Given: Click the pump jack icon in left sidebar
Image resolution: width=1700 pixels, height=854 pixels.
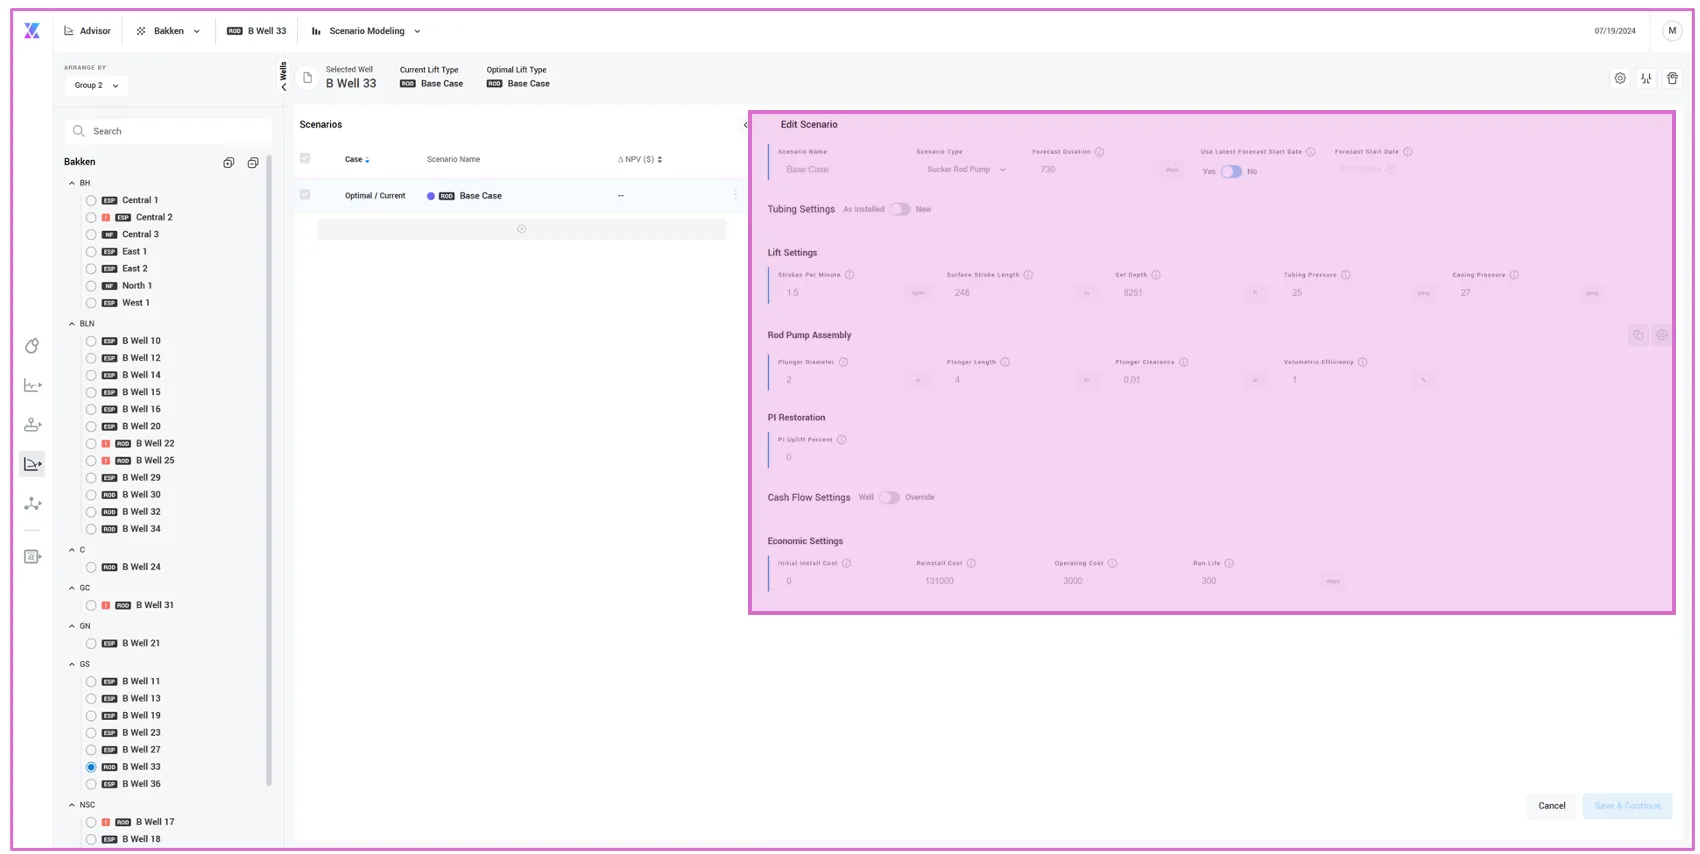Looking at the screenshot, I should click(x=32, y=425).
